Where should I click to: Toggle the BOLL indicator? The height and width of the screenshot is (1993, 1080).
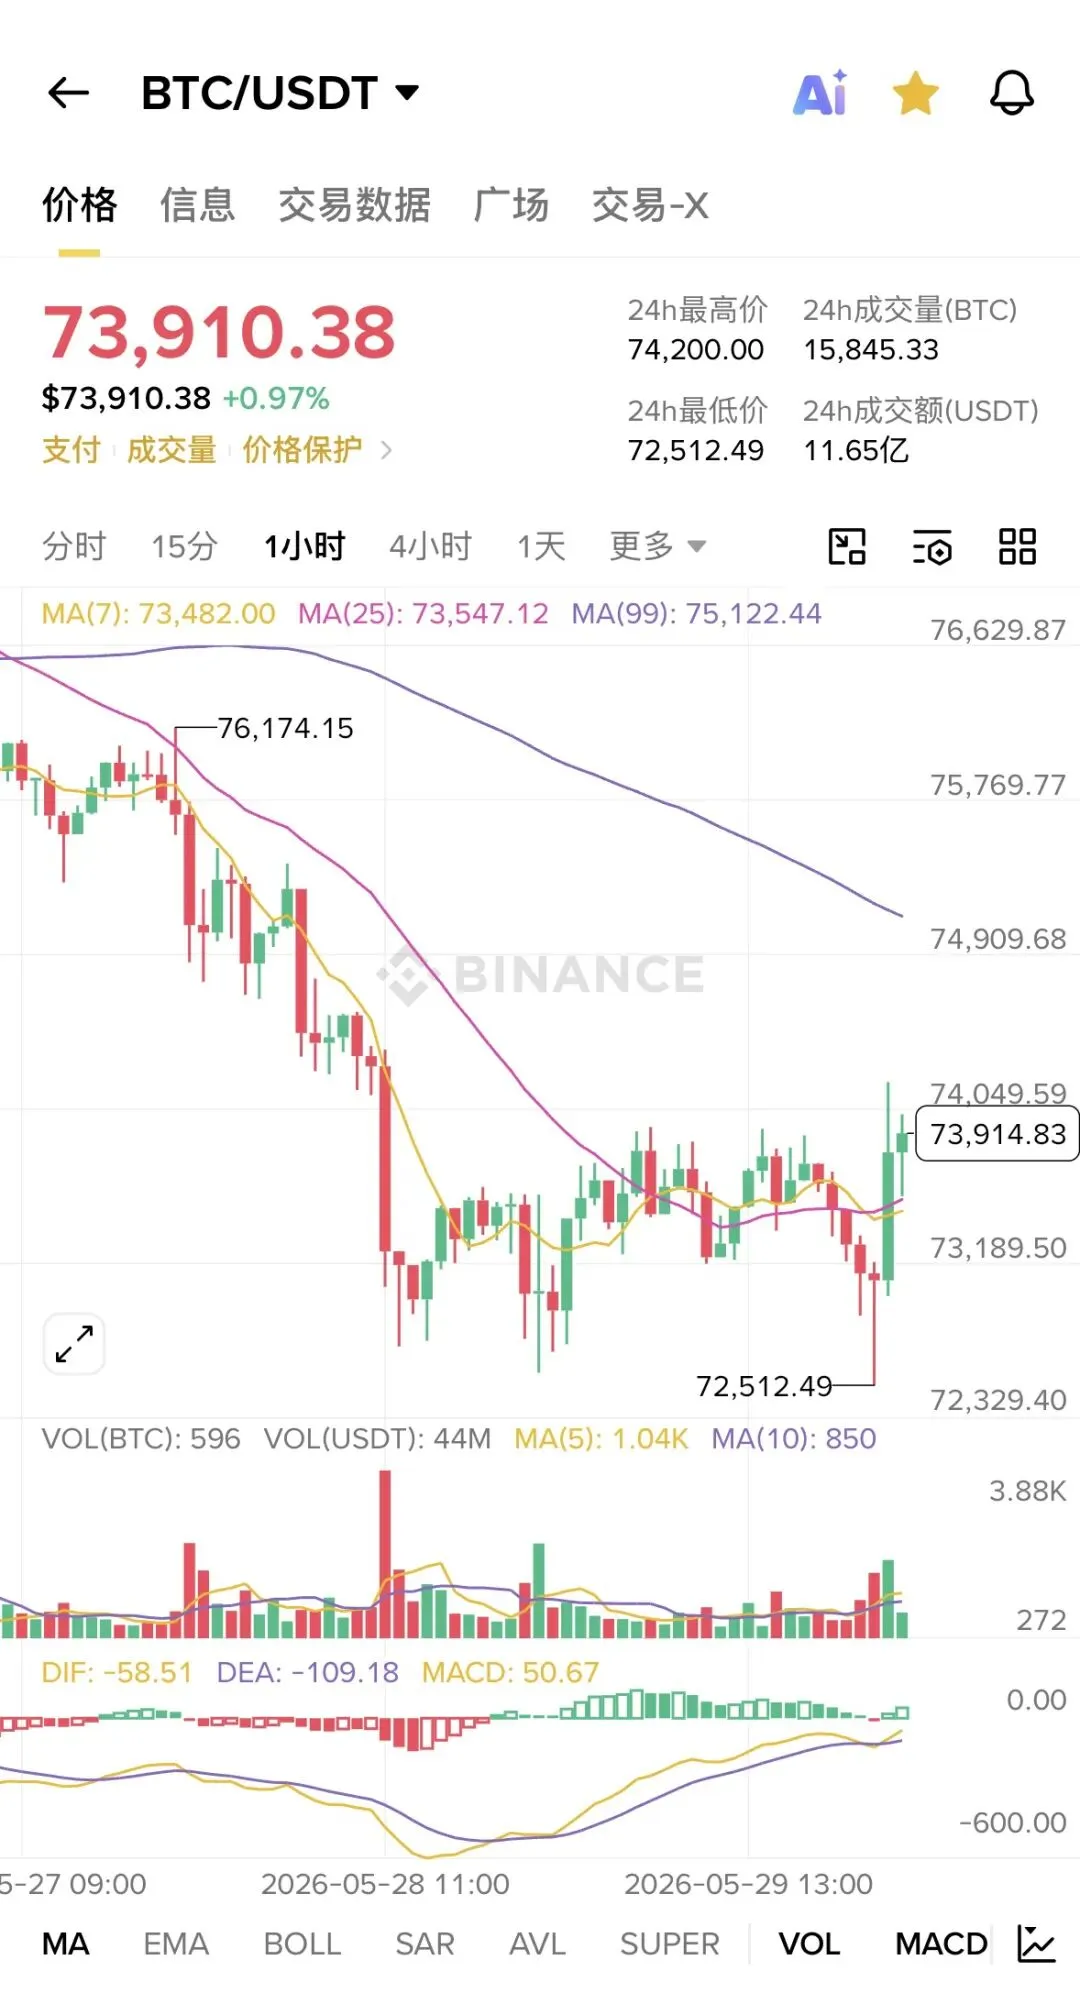(x=302, y=1943)
